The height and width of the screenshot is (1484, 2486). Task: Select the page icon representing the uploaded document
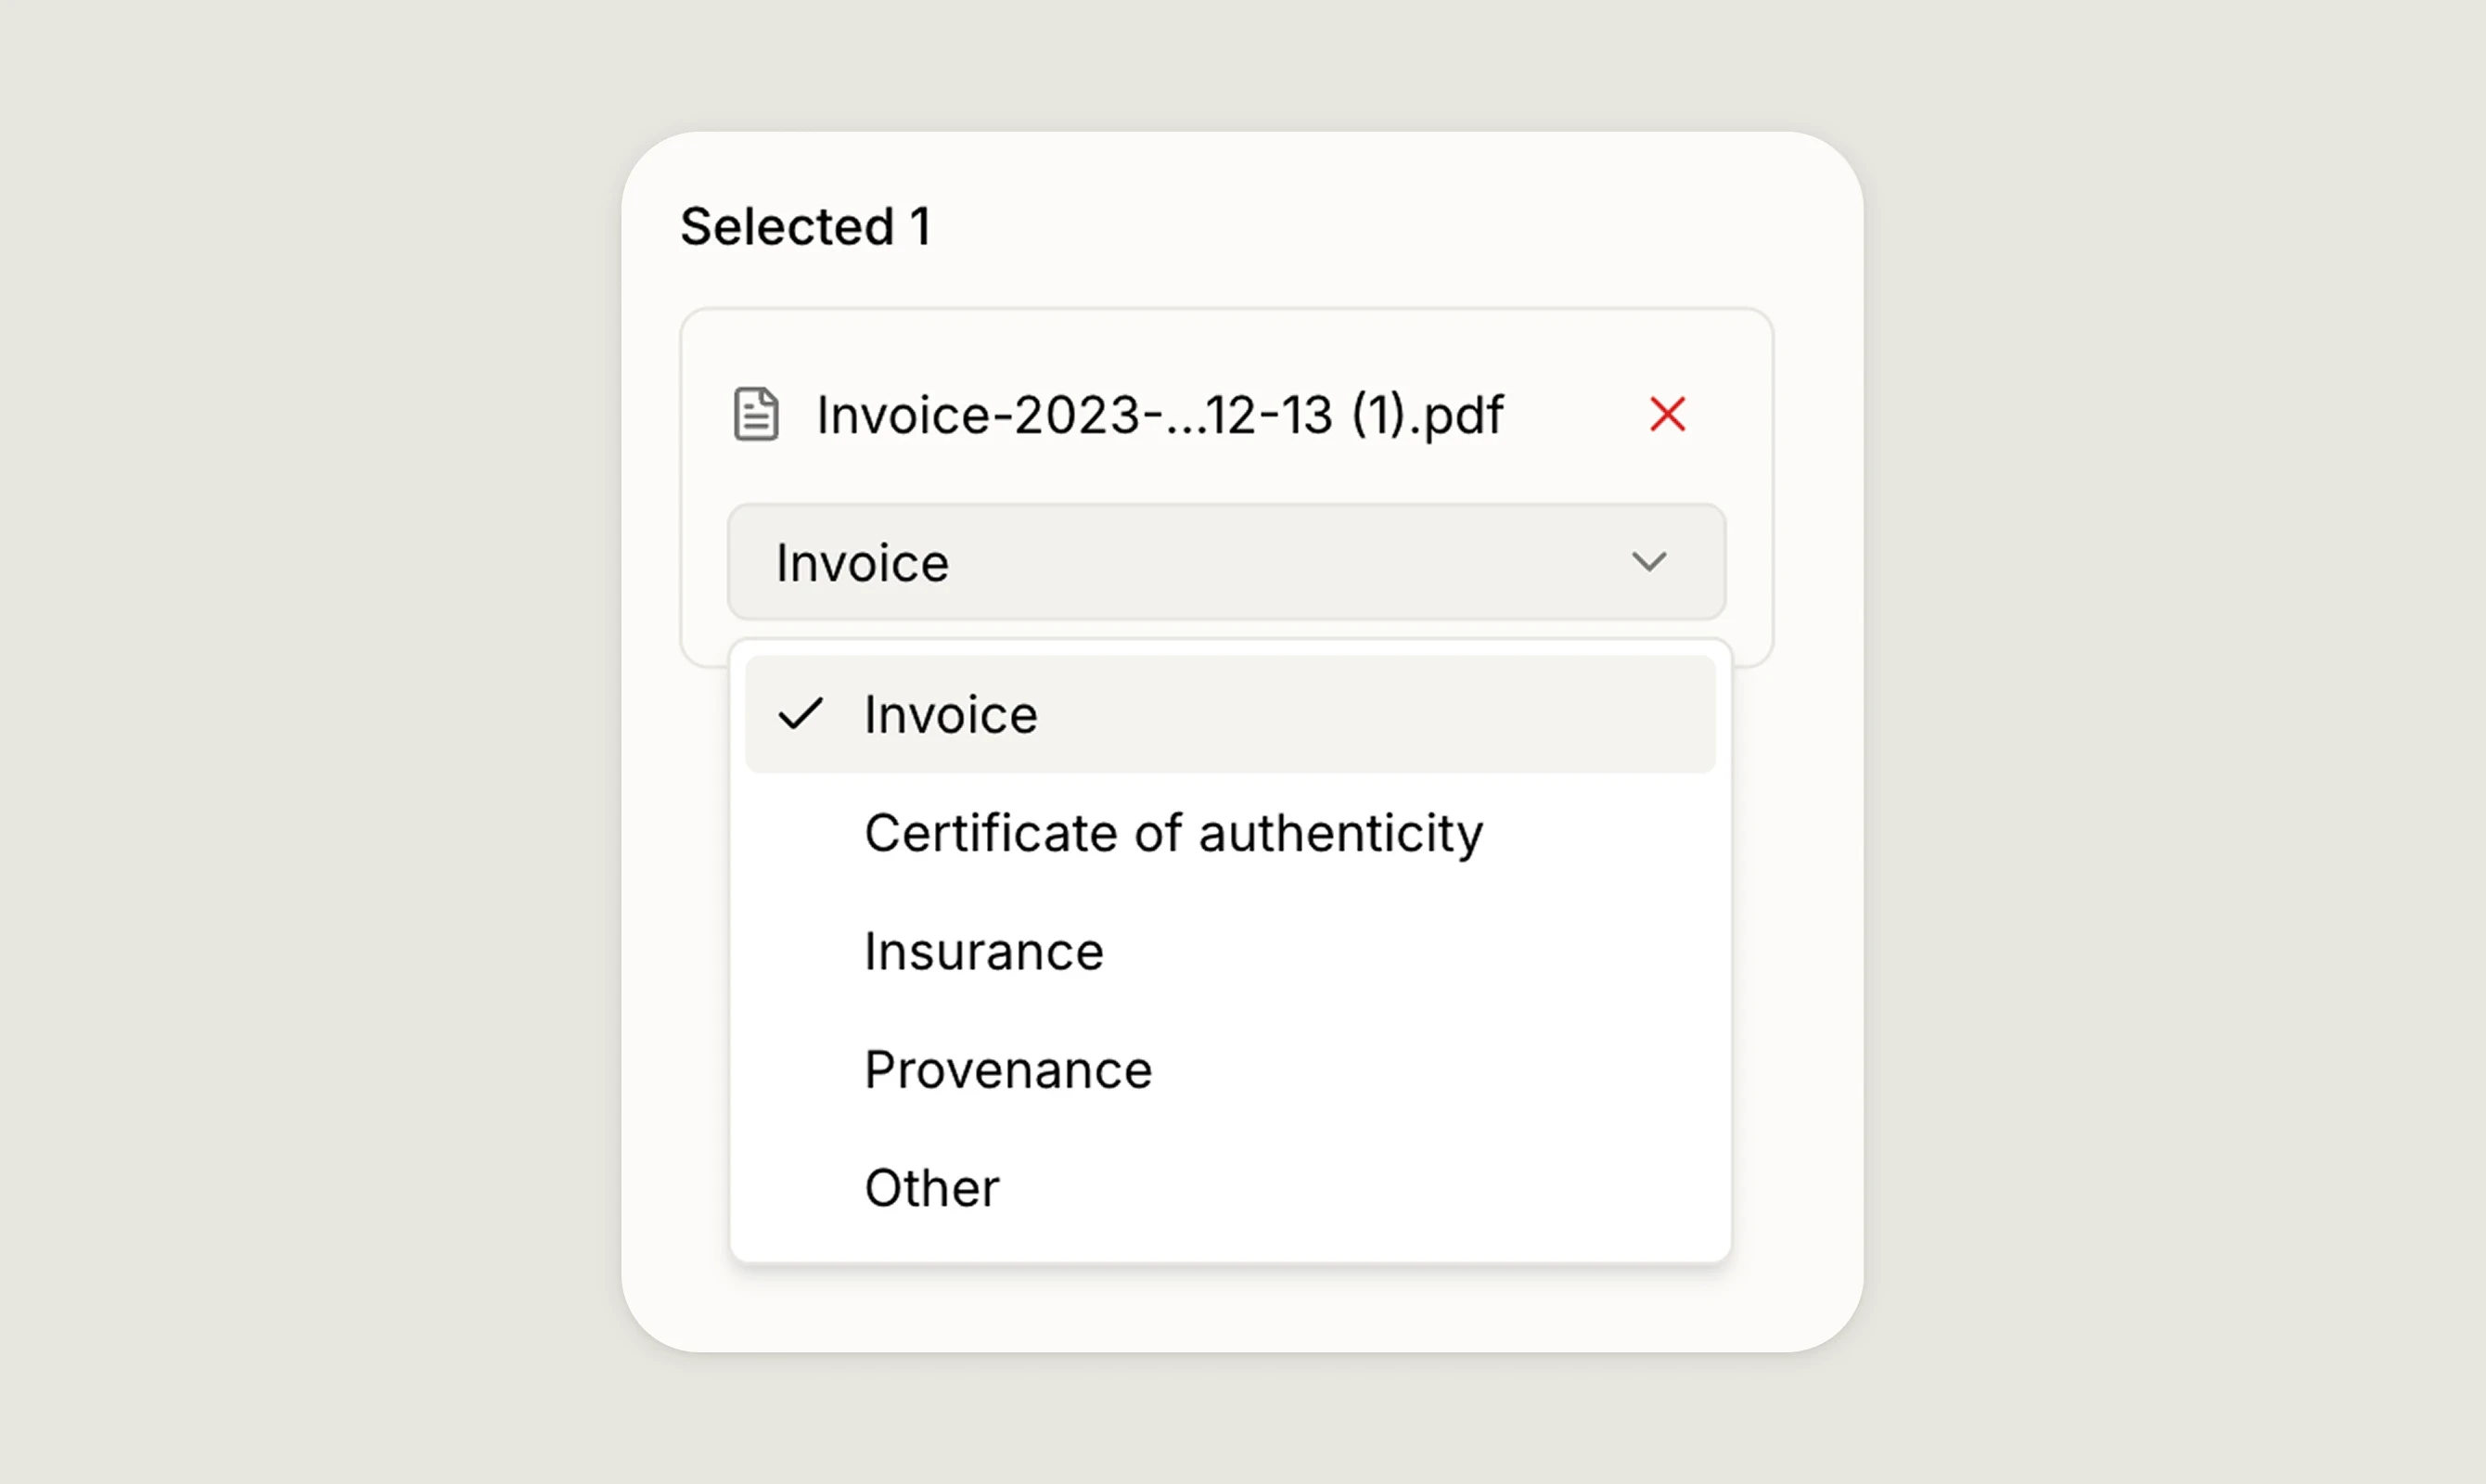[x=757, y=413]
